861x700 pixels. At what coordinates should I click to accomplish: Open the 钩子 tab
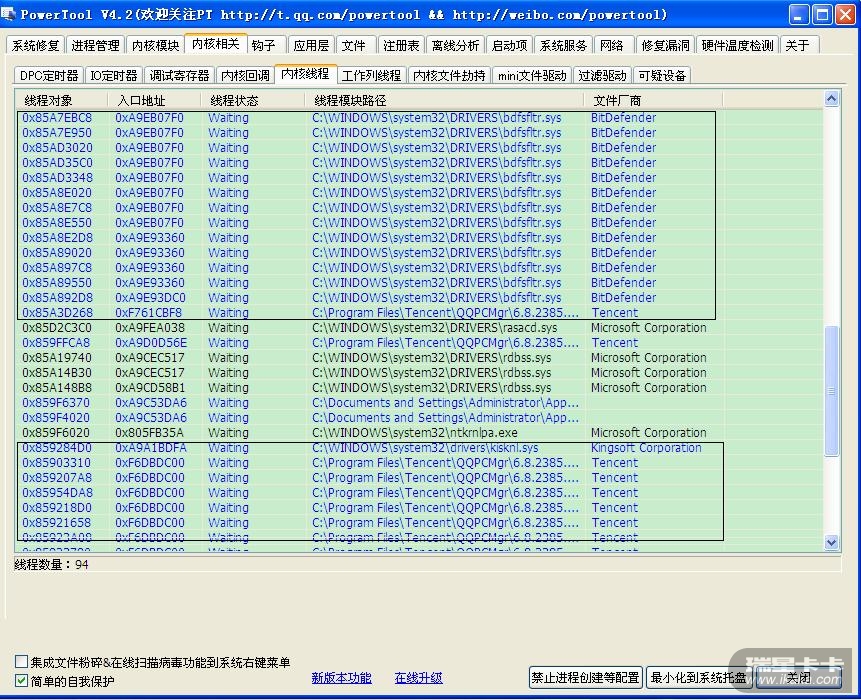click(266, 46)
